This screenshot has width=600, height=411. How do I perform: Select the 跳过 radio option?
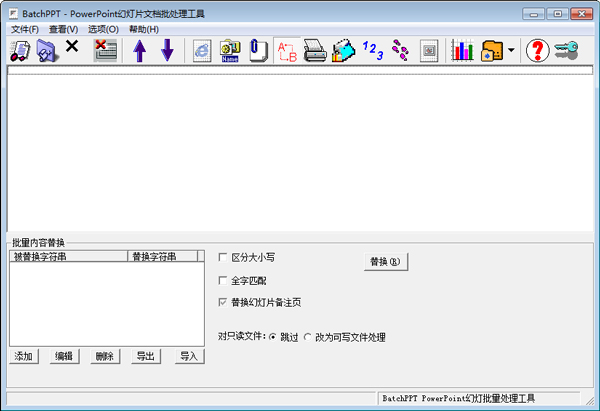click(x=272, y=337)
